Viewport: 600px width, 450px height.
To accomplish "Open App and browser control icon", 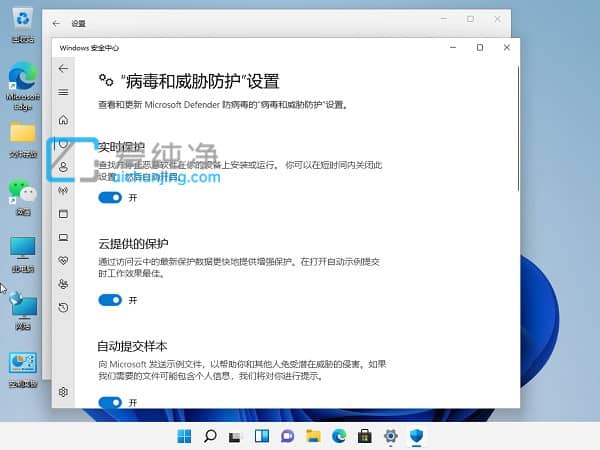I will (64, 214).
